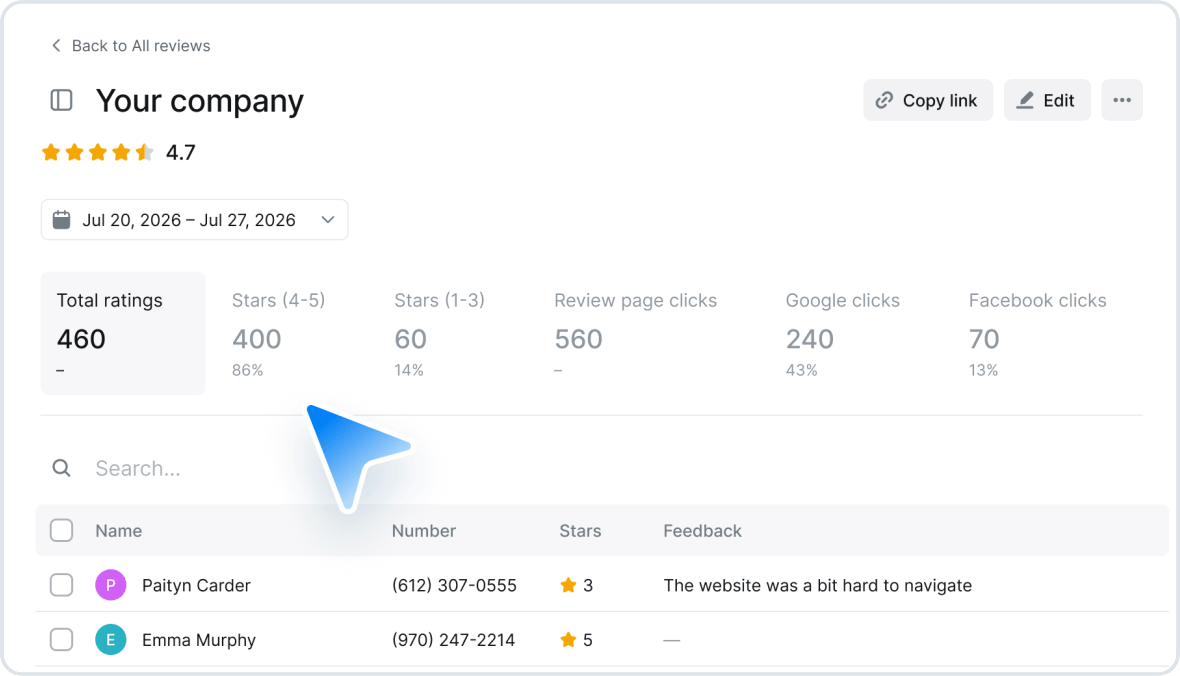Screen dimensions: 1180x676
Task: Select the Total ratings tab
Action: 123,333
